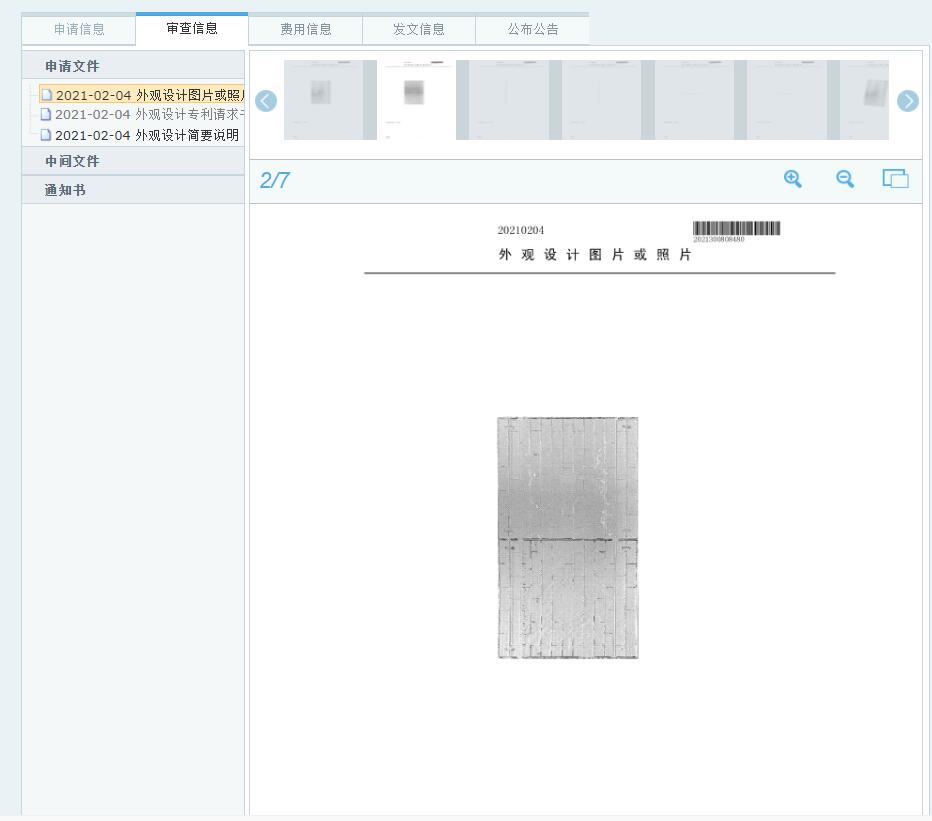The image size is (932, 821).
Task: Expand the 通知书 section
Action: [x=65, y=190]
